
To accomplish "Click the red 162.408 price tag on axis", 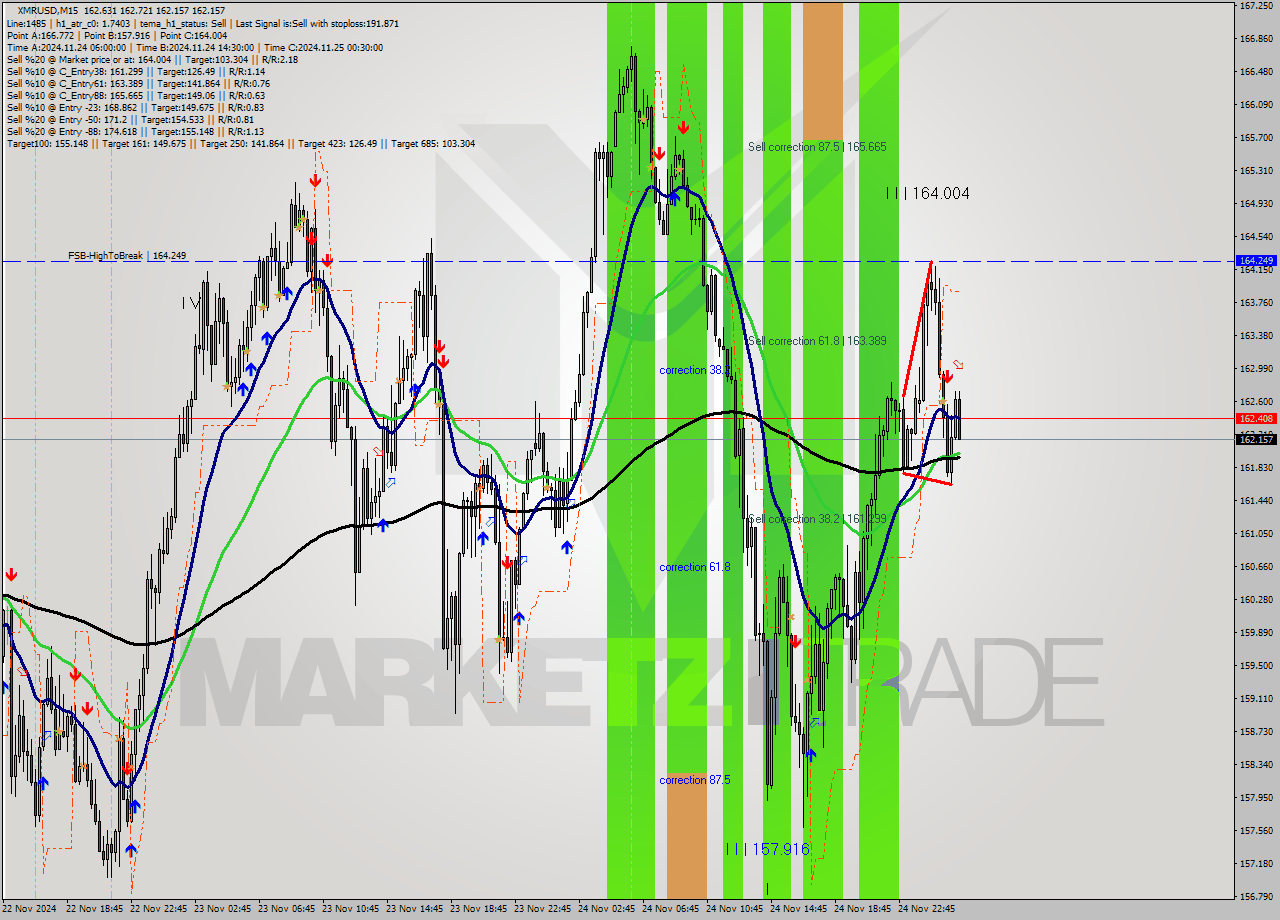I will tap(1256, 418).
